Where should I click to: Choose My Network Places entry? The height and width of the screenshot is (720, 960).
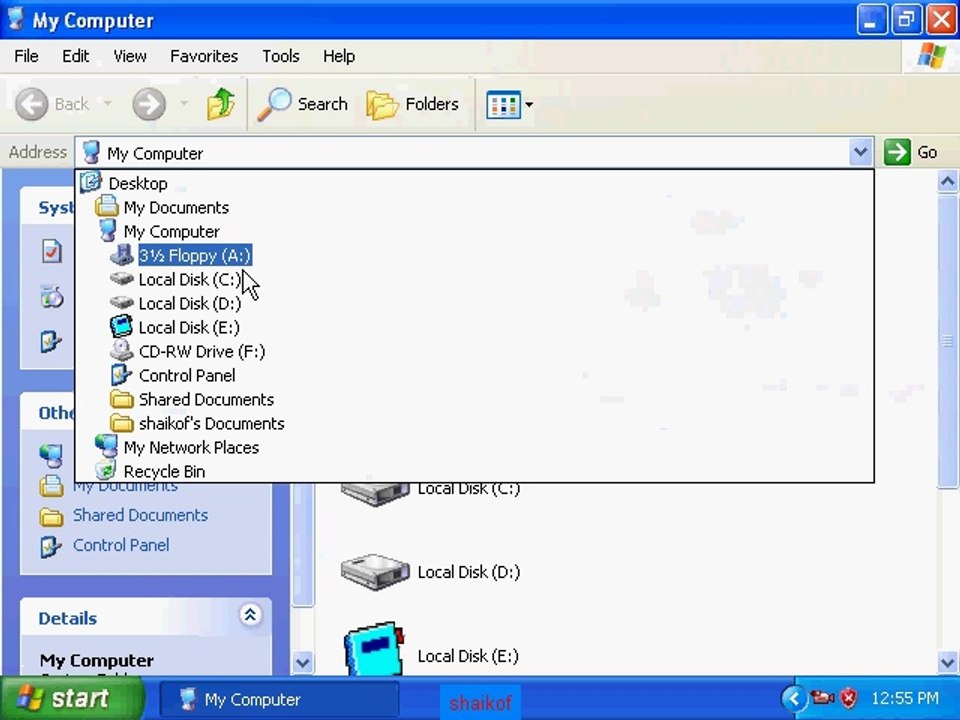tap(191, 448)
